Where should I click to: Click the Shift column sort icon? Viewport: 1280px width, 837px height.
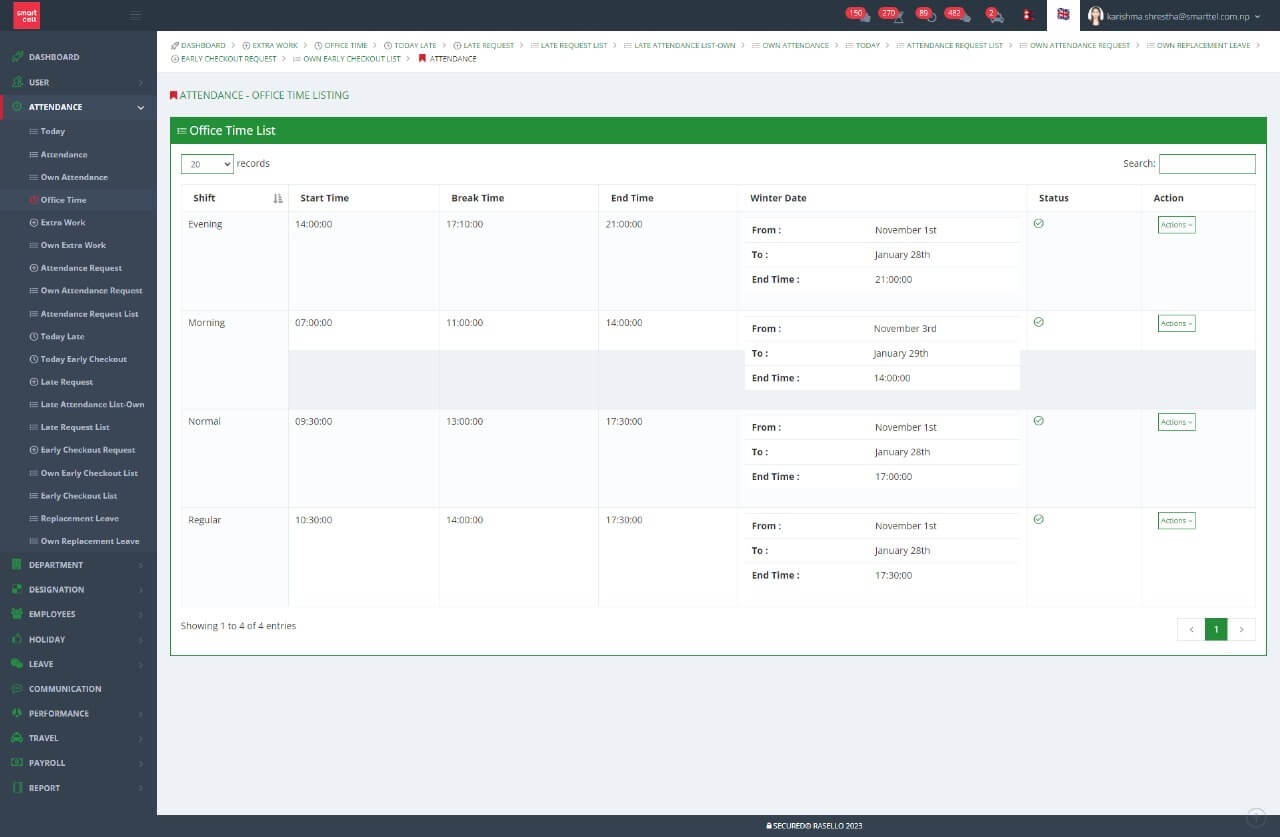278,199
